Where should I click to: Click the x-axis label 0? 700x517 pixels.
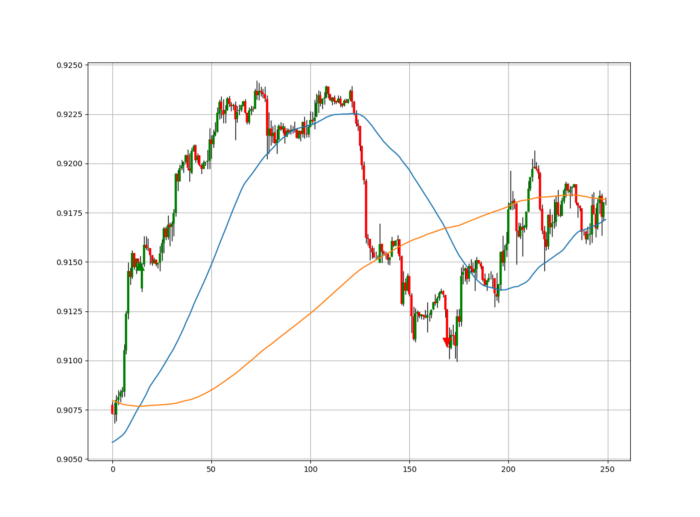tap(112, 469)
